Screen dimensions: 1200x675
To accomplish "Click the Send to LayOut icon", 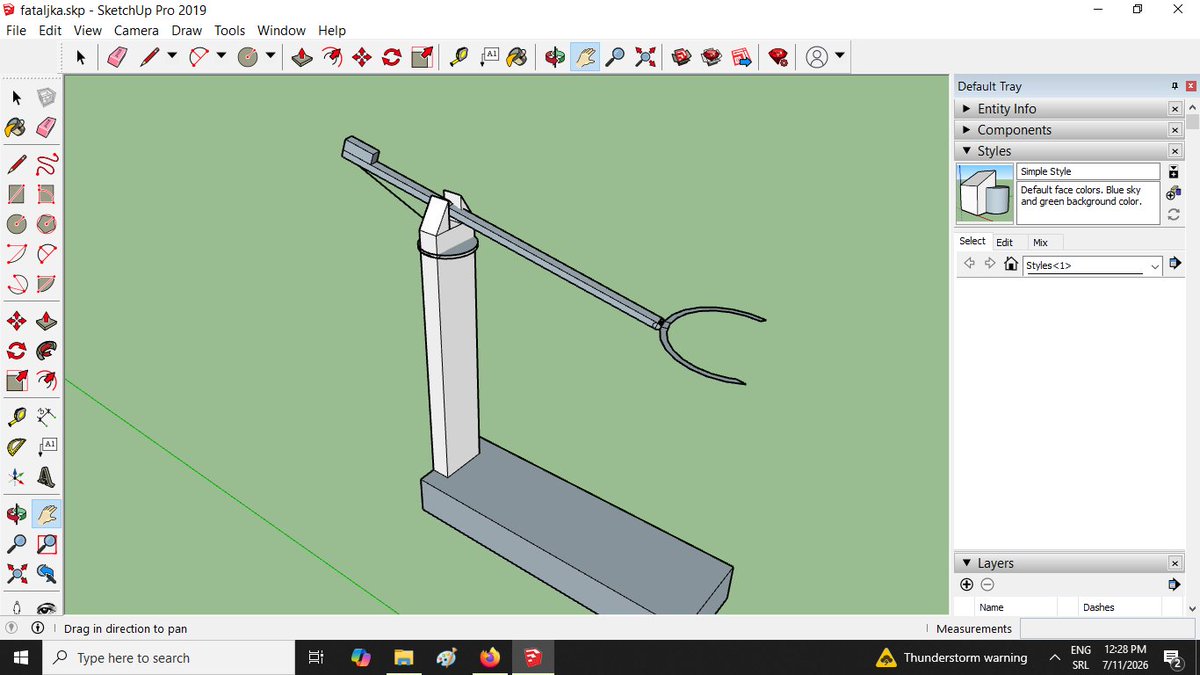I will 741,57.
